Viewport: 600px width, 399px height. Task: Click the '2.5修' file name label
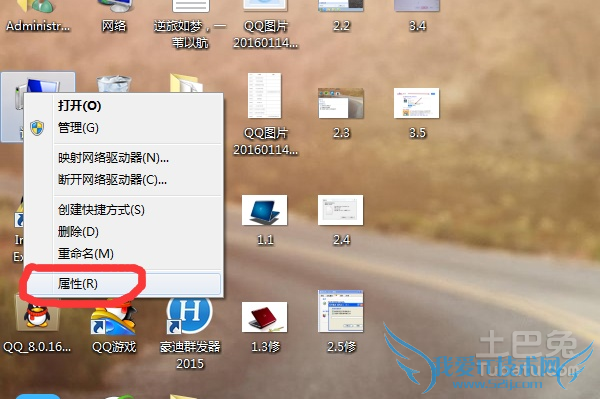341,347
